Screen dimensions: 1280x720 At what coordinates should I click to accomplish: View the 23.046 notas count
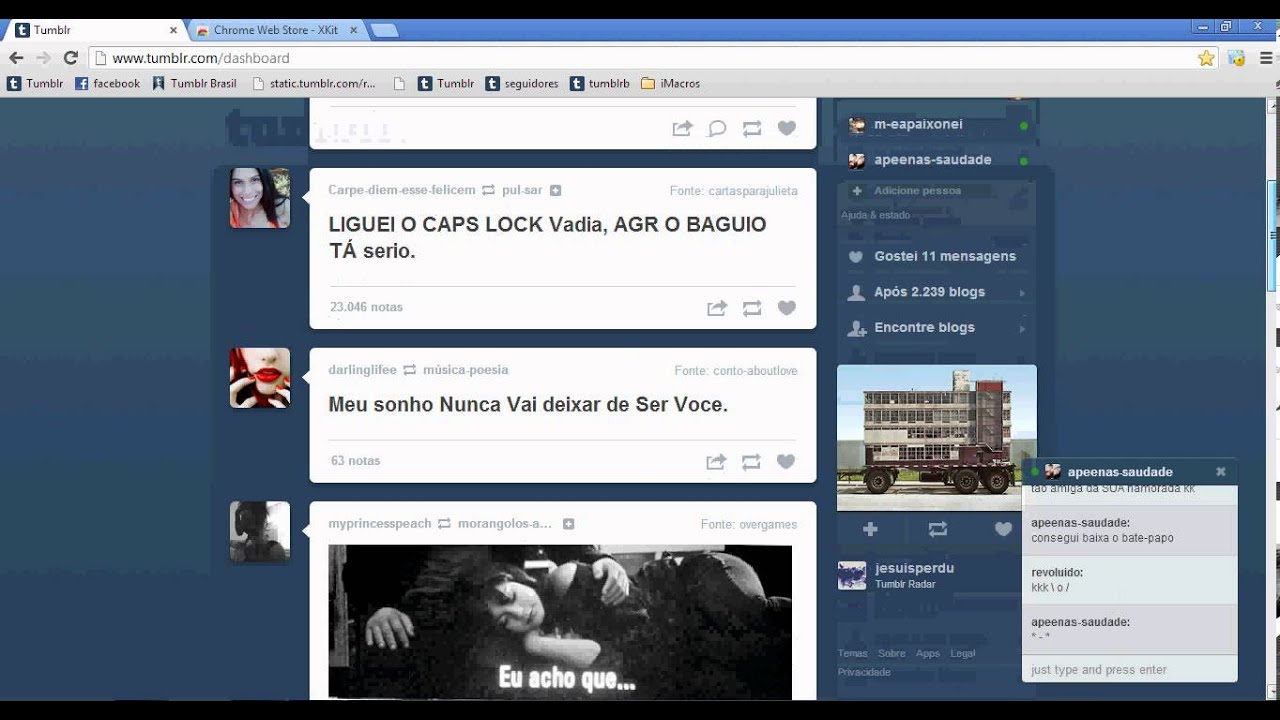tap(366, 307)
